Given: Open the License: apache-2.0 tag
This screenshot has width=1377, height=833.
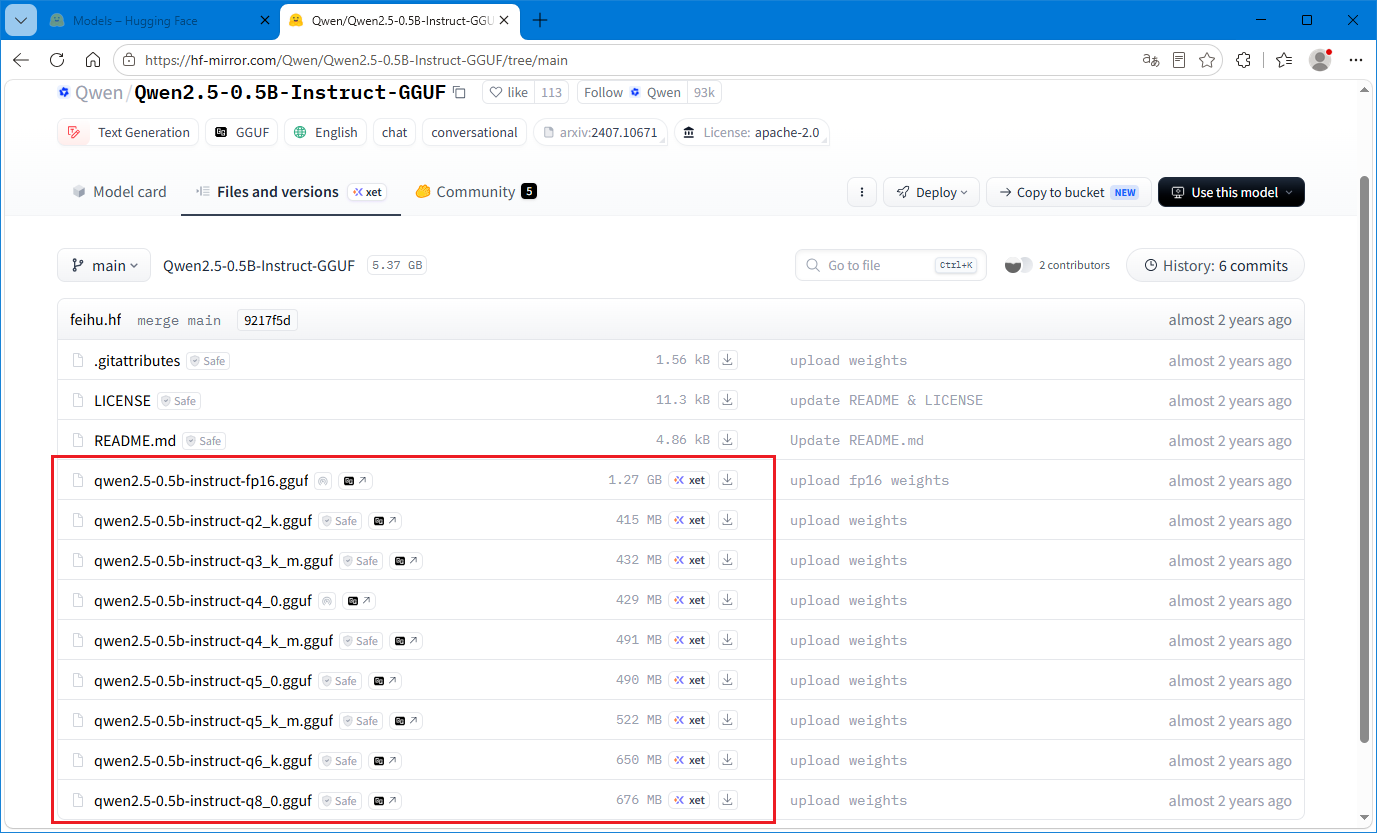Looking at the screenshot, I should 752,132.
